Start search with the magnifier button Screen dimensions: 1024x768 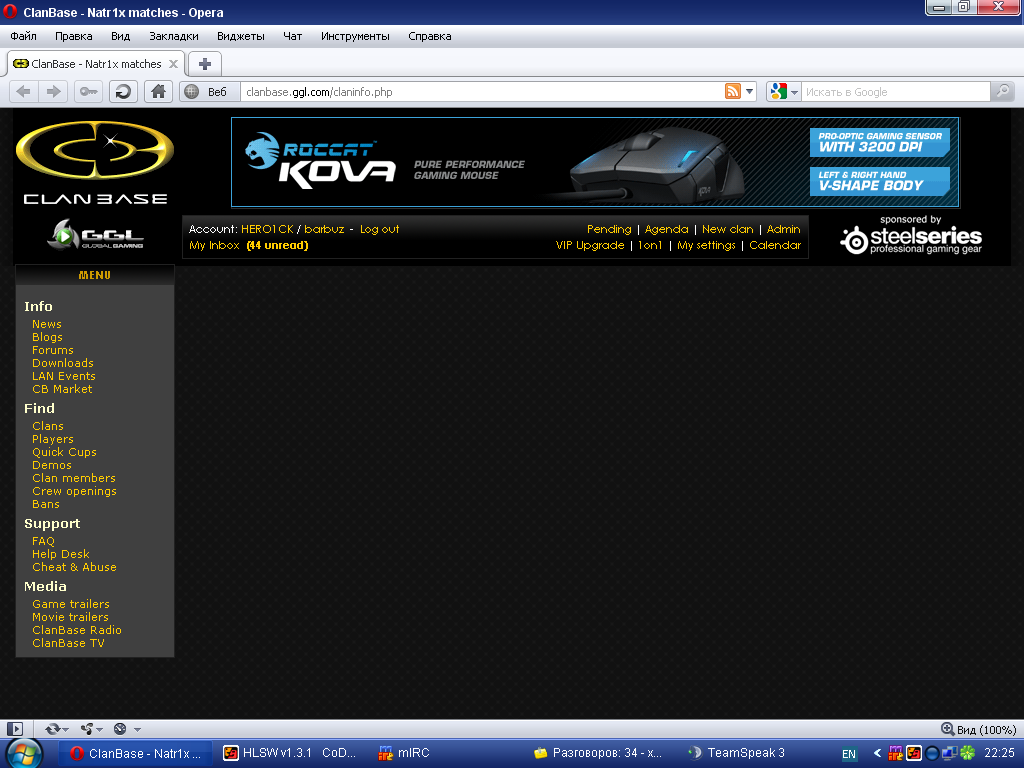(1002, 91)
